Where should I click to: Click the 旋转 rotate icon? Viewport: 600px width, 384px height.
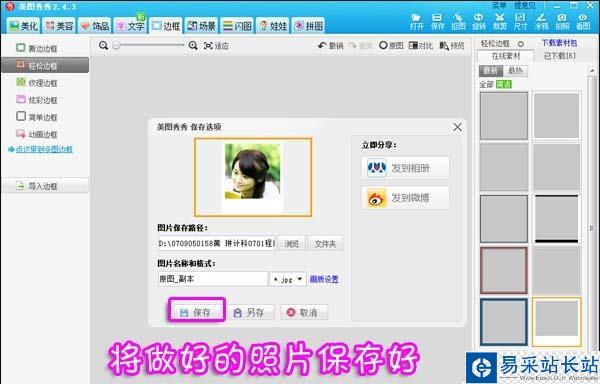click(x=479, y=22)
